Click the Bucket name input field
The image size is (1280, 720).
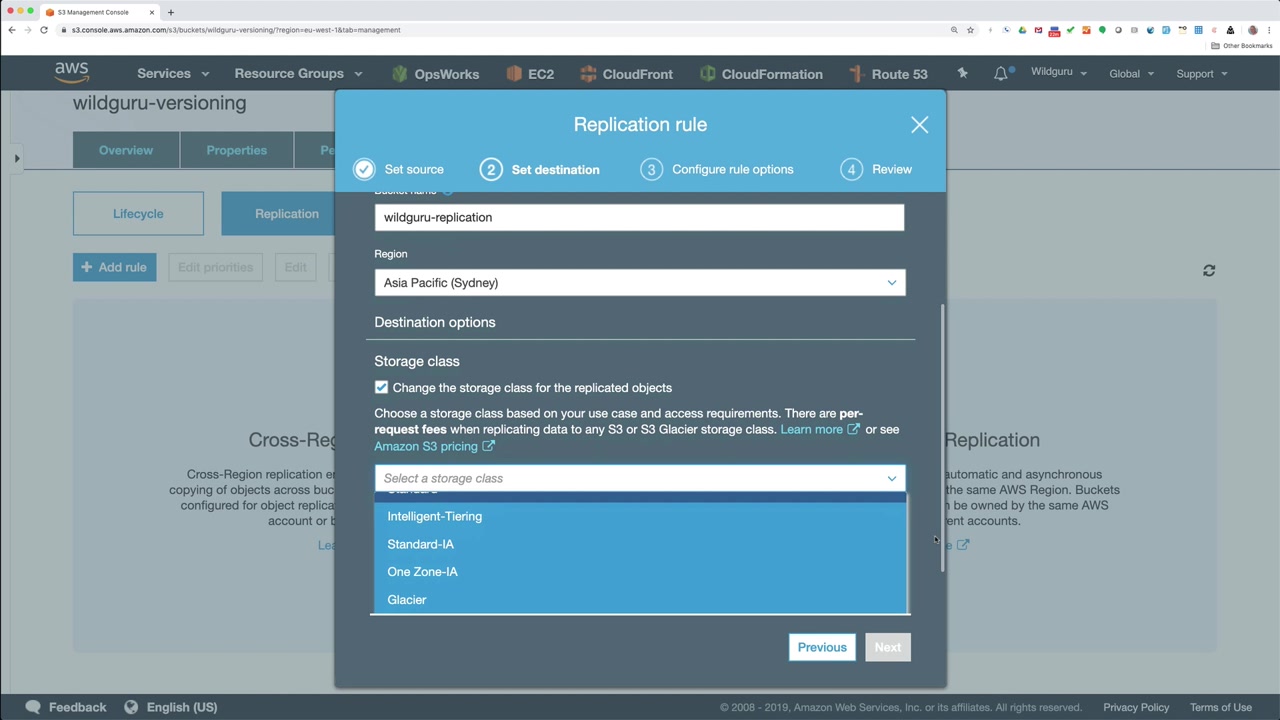pos(640,217)
